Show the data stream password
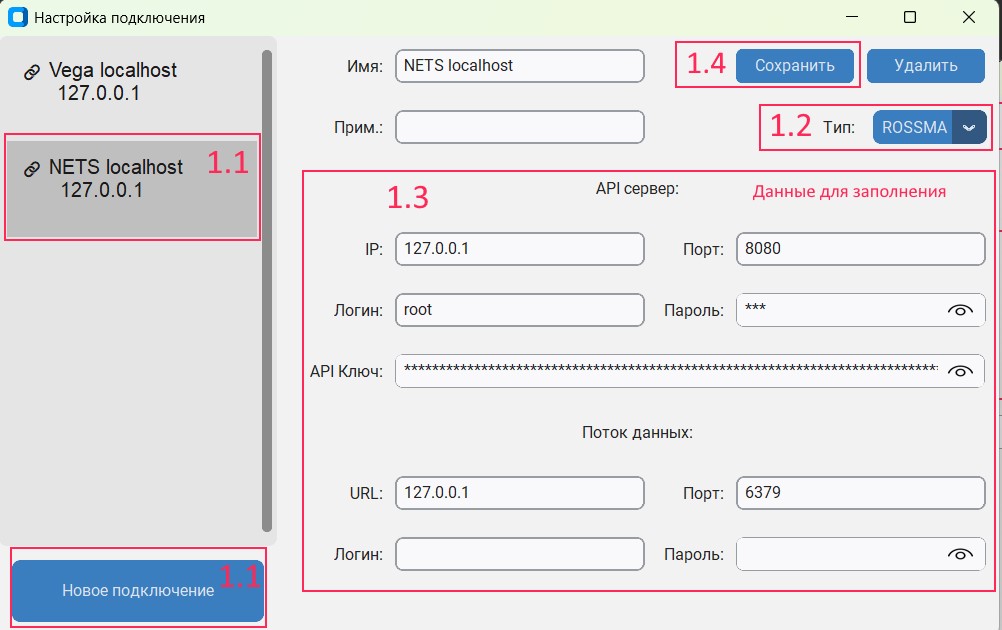1002x630 pixels. (x=959, y=555)
